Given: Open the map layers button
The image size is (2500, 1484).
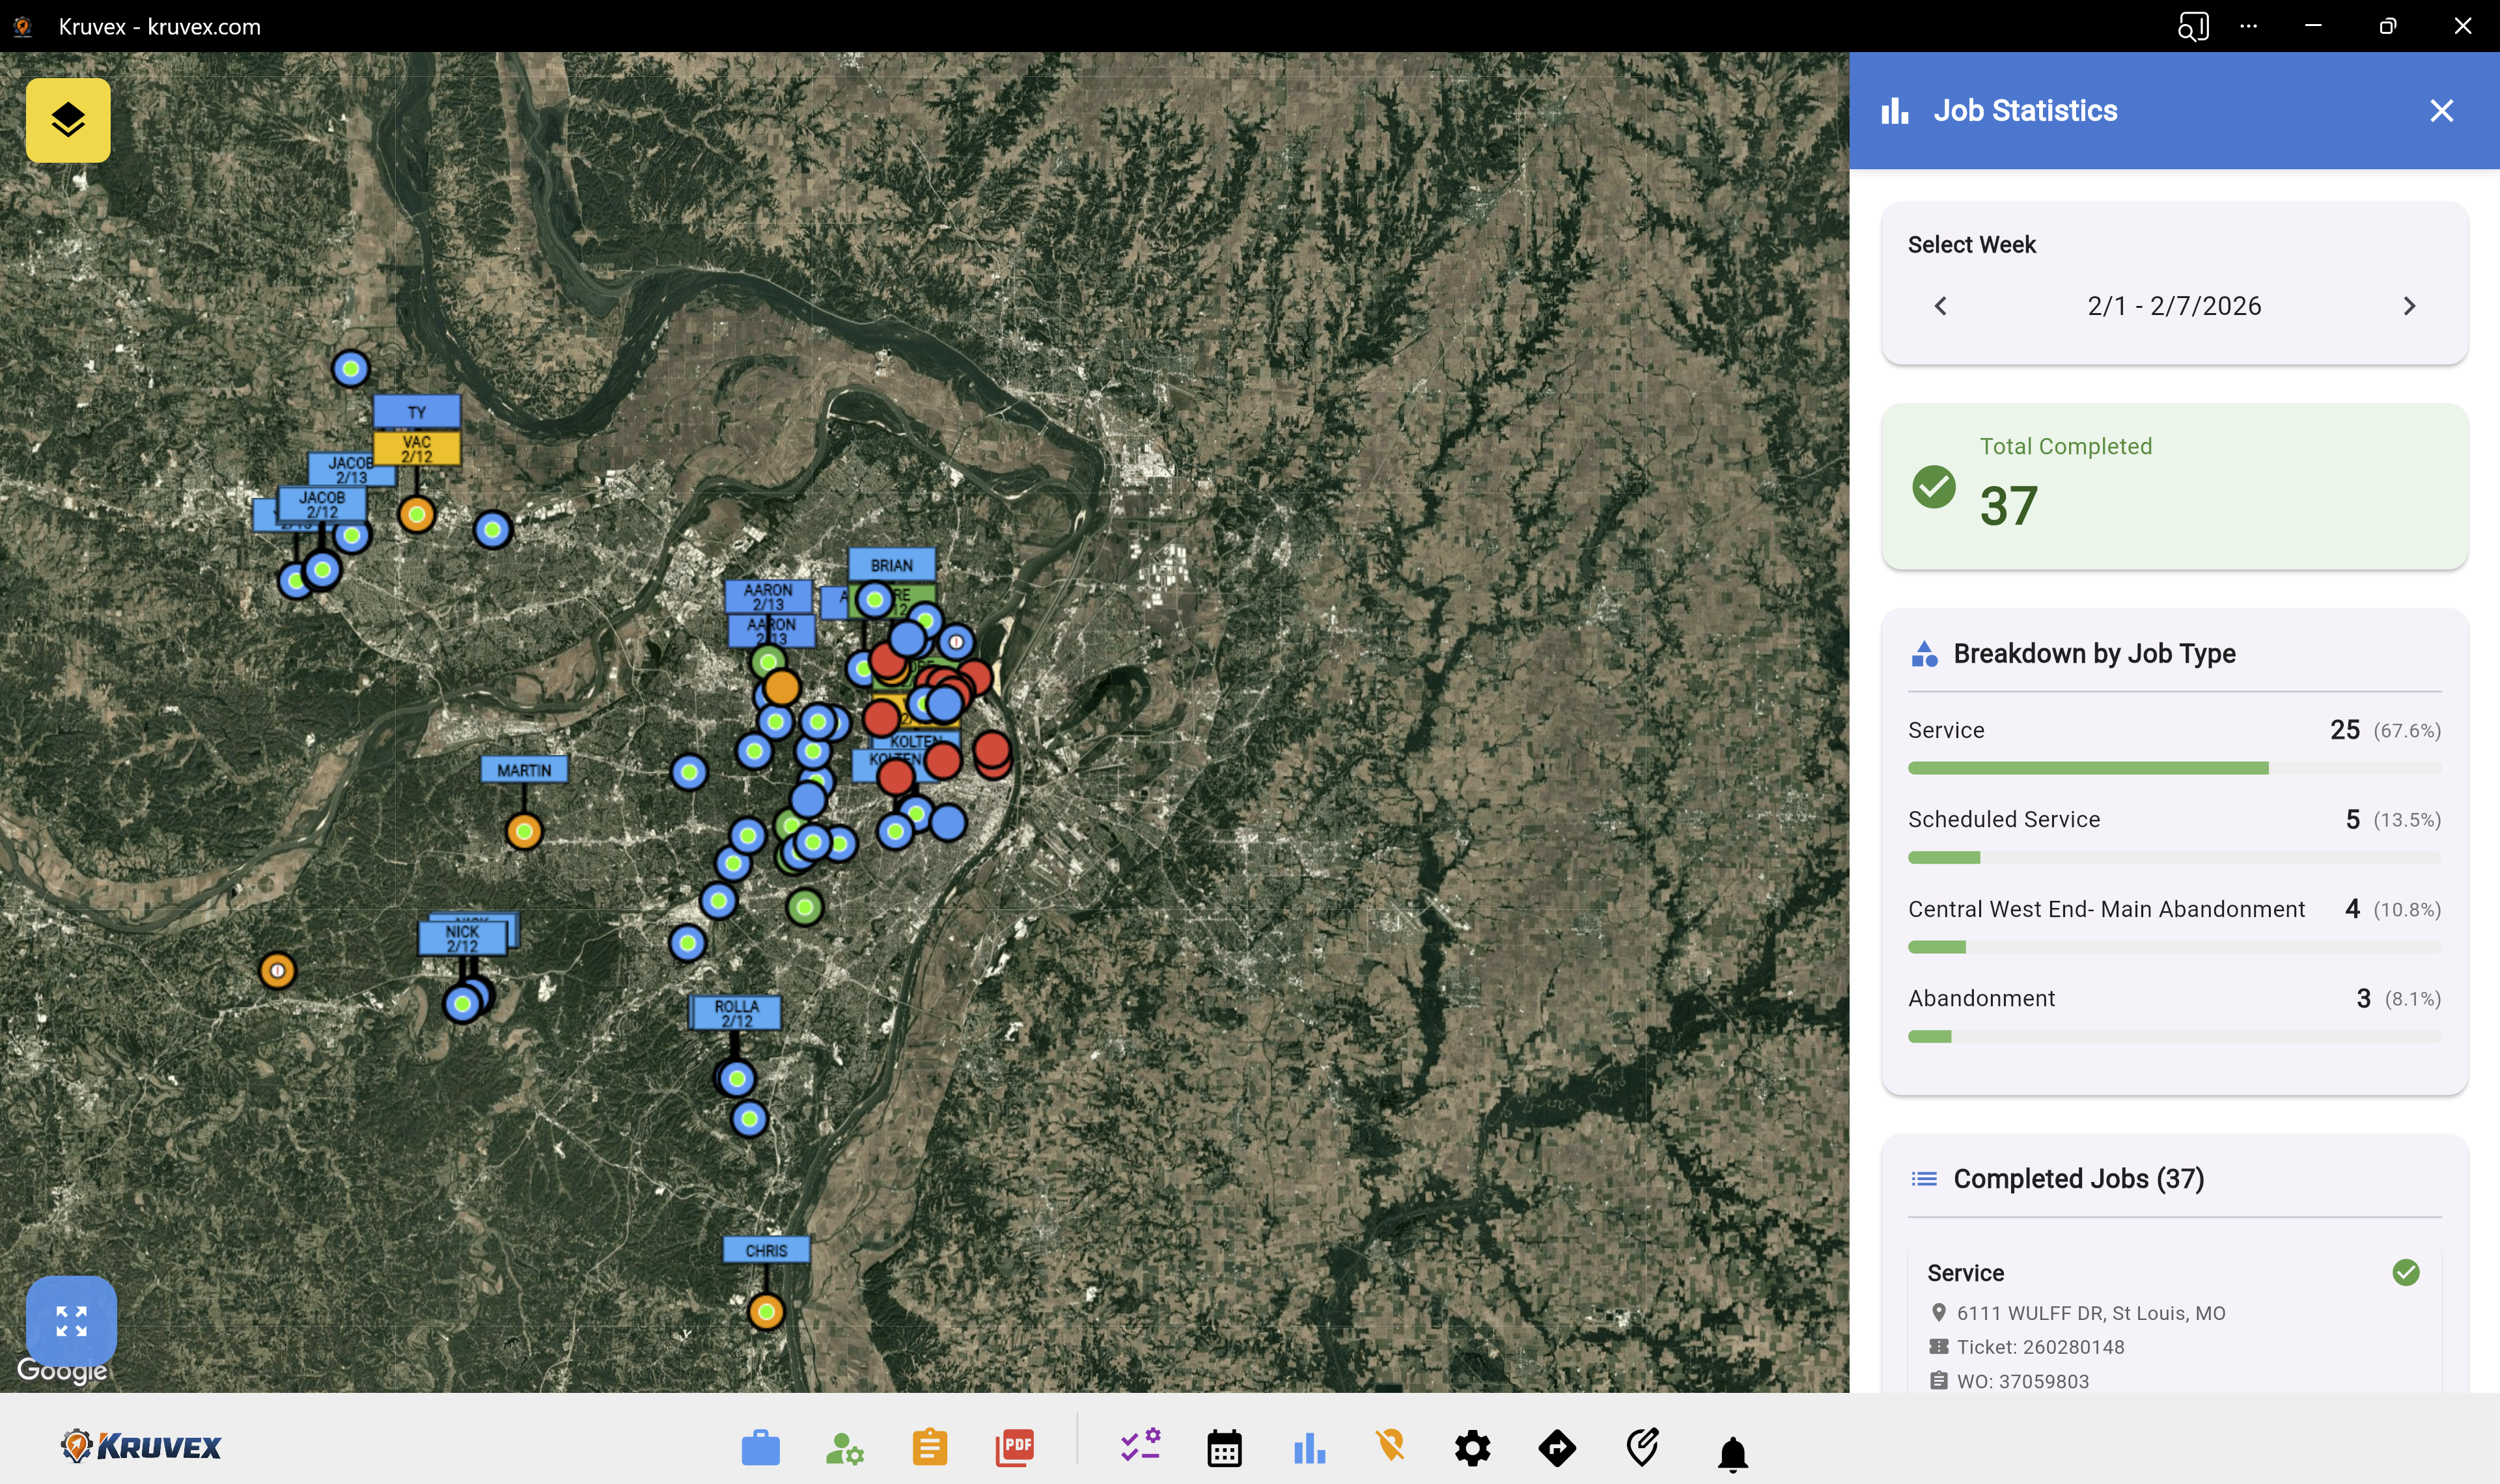Looking at the screenshot, I should coord(68,120).
